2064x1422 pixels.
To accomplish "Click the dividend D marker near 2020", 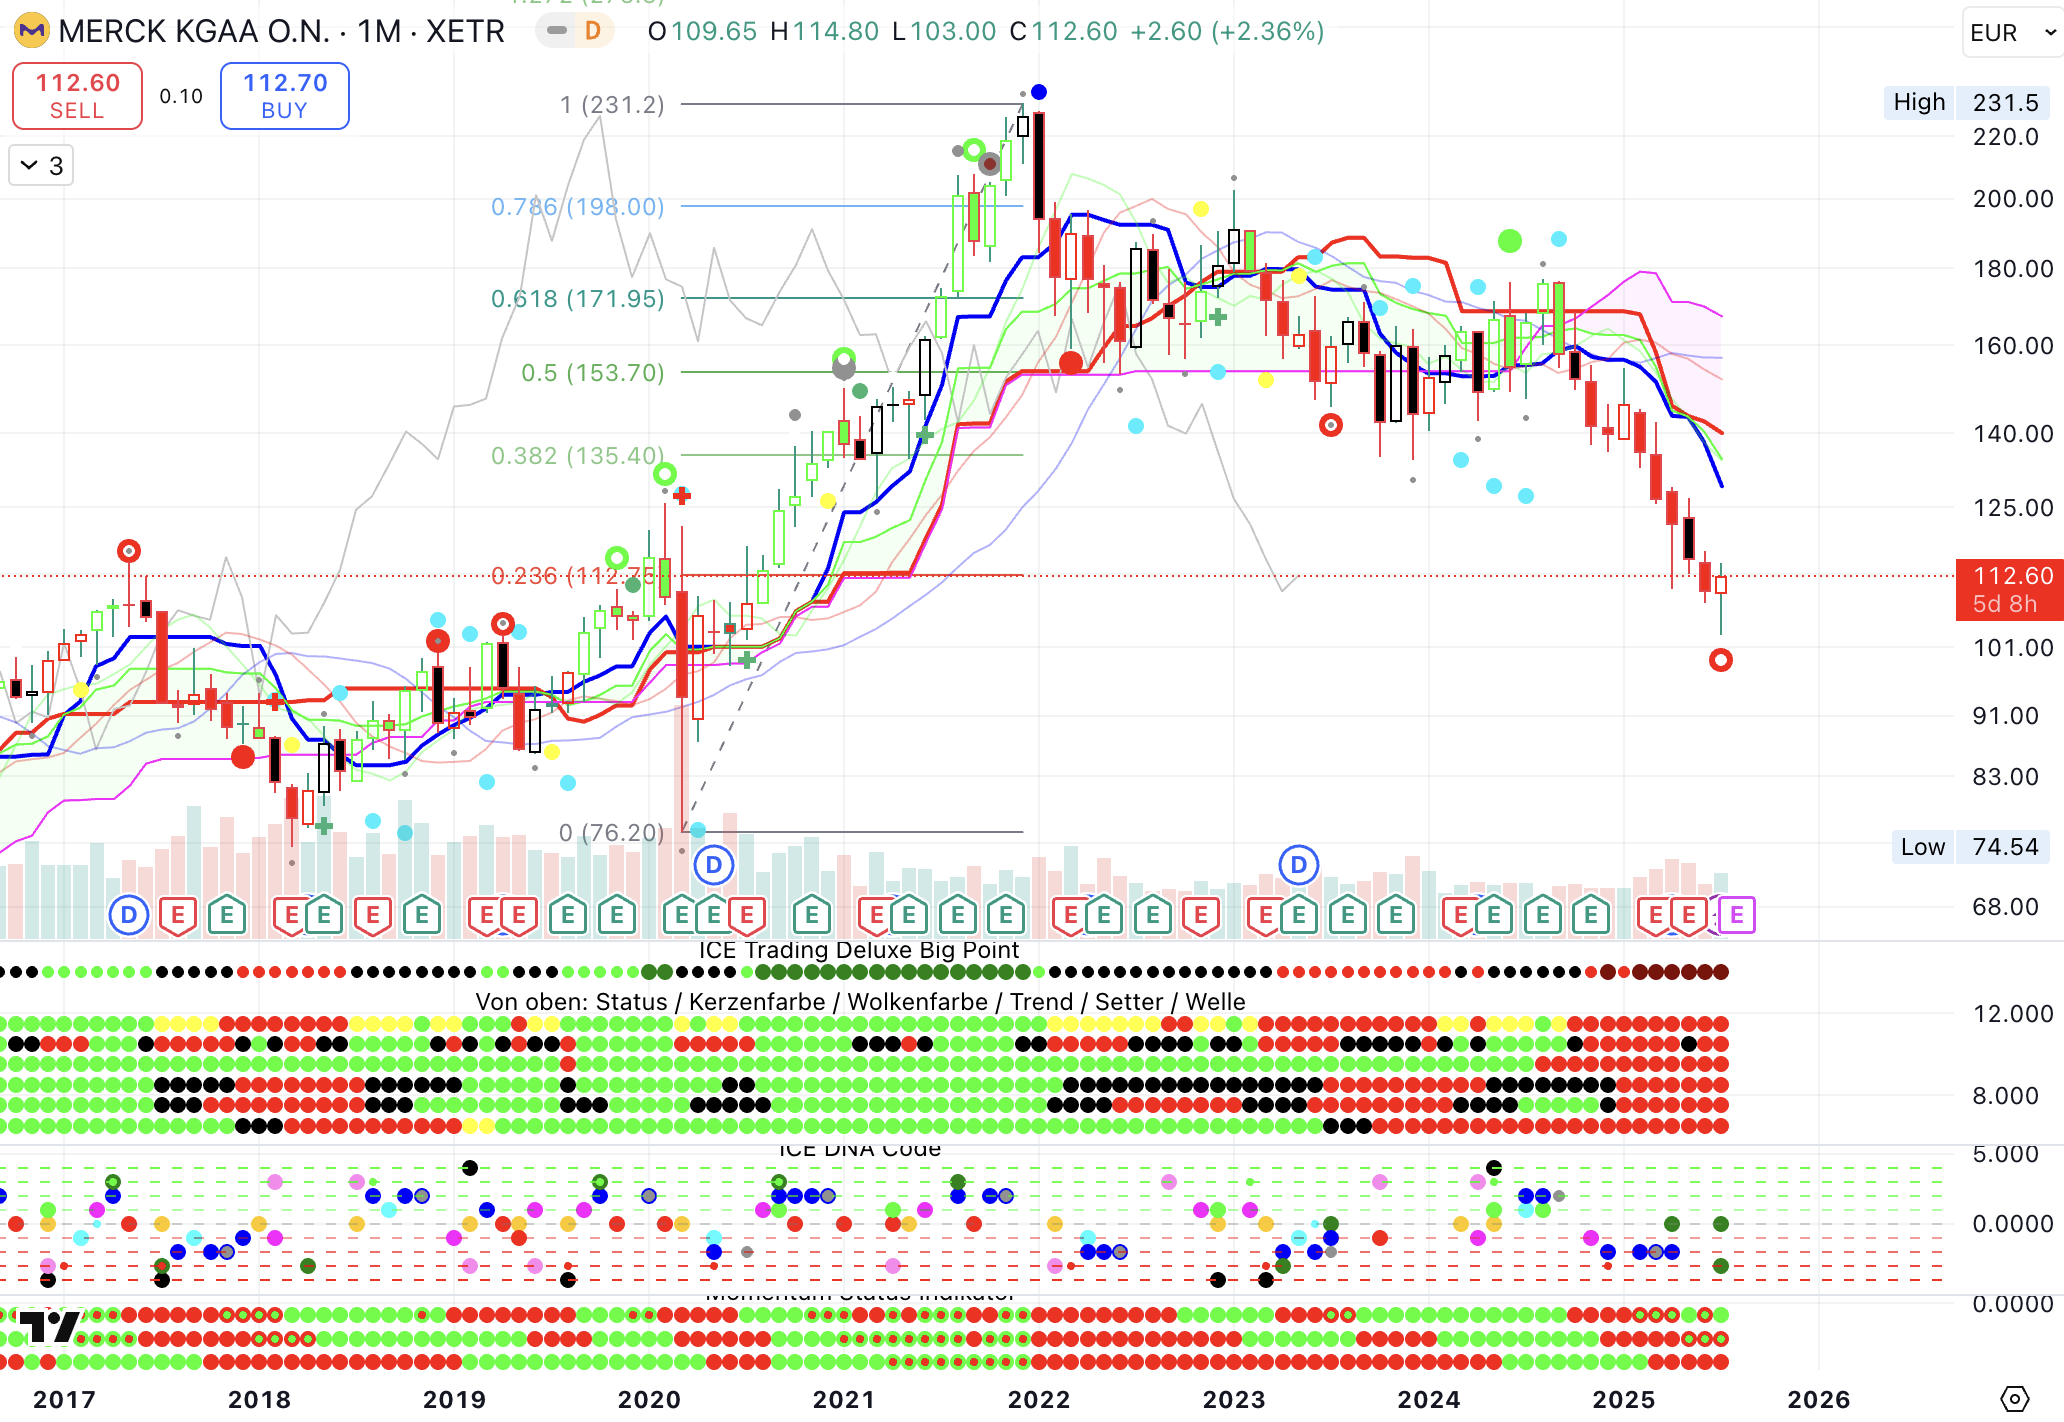I will (714, 865).
